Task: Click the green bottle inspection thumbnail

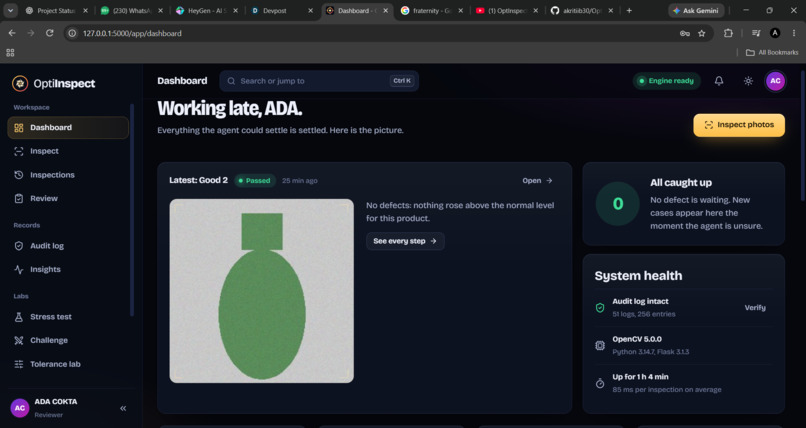Action: (262, 291)
